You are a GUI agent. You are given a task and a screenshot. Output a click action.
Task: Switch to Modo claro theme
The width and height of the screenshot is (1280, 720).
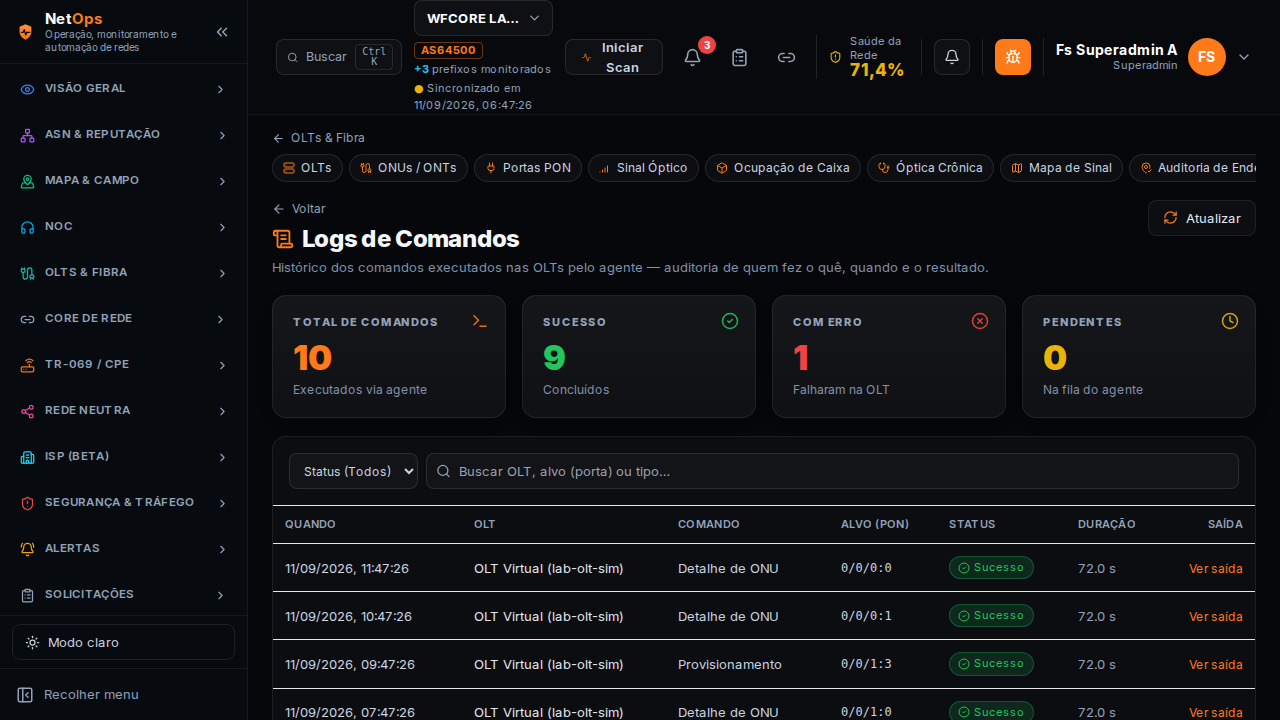pyautogui.click(x=123, y=642)
